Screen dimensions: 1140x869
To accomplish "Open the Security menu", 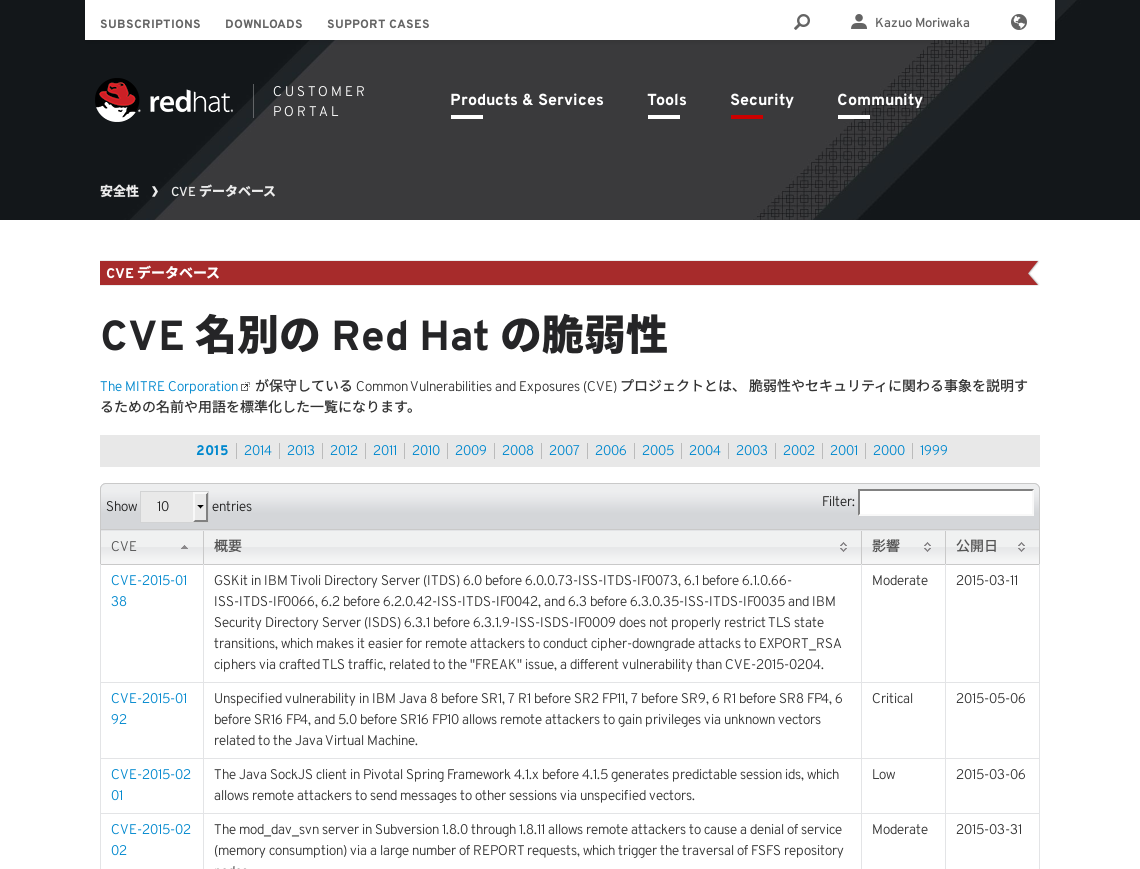I will point(762,100).
